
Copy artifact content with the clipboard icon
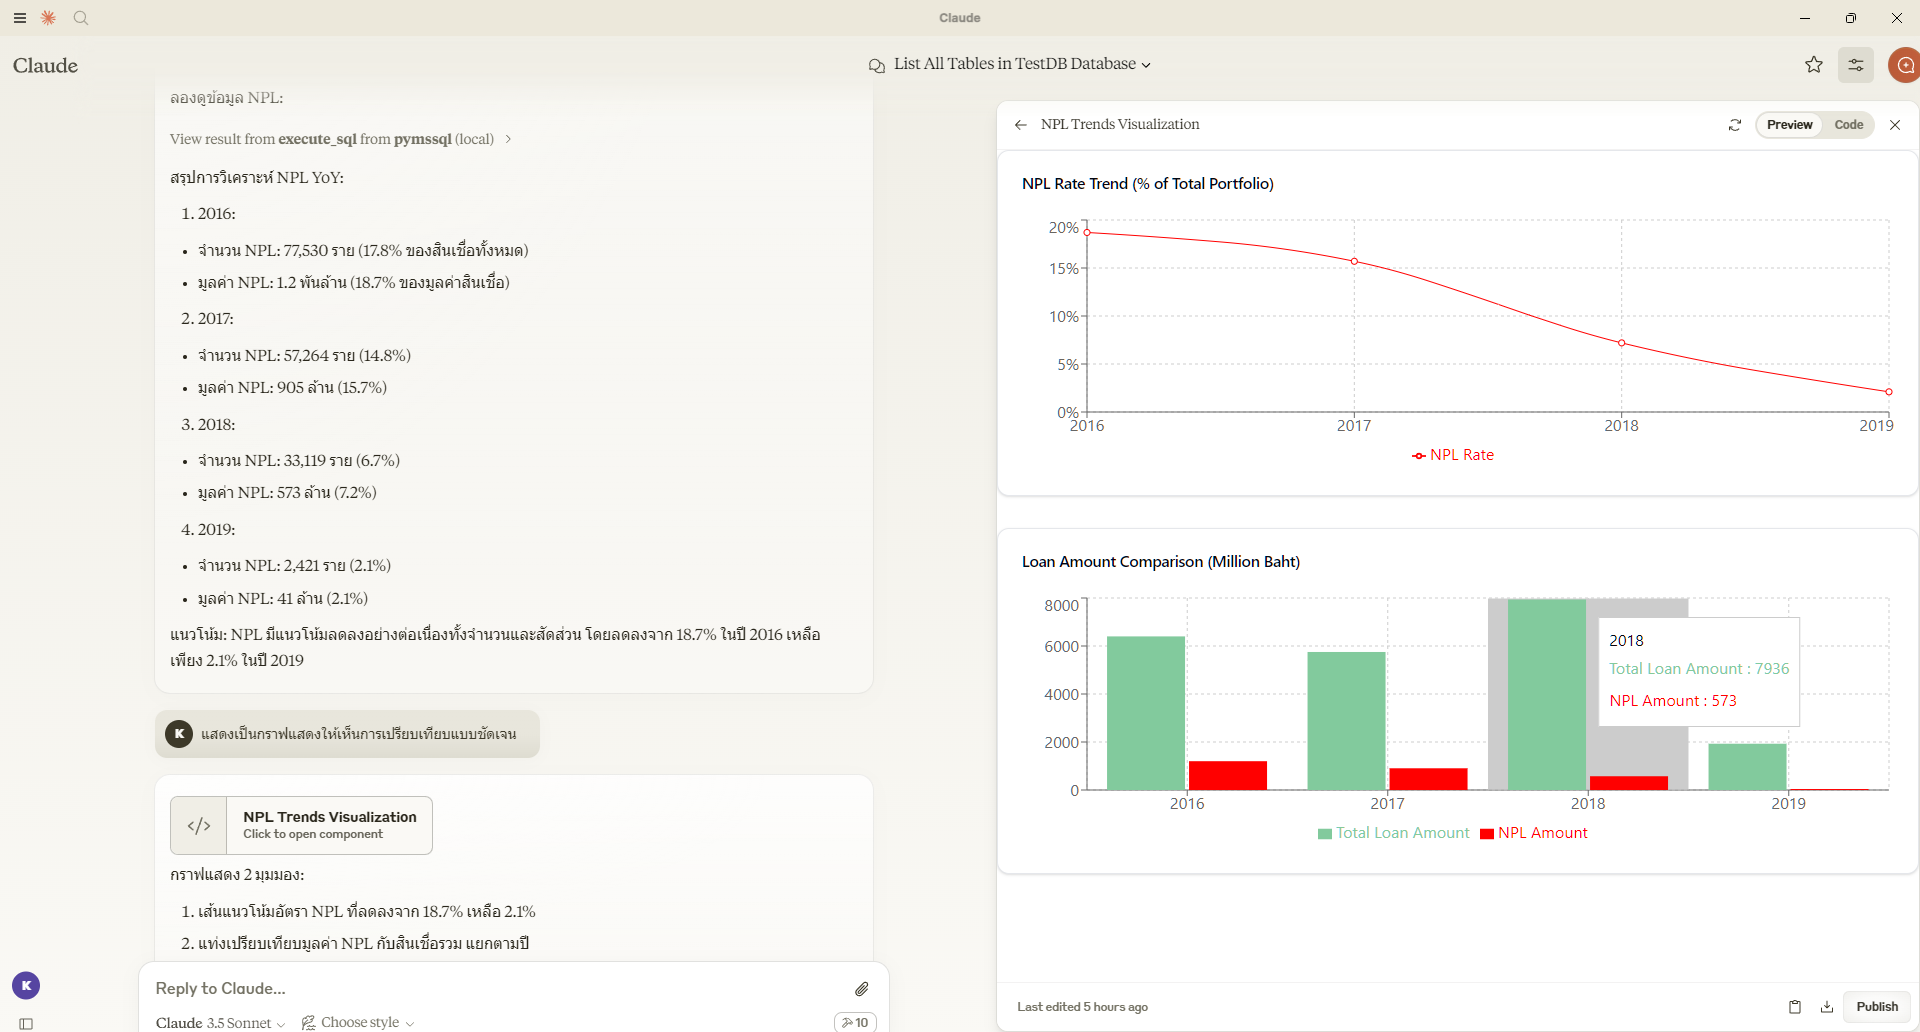[x=1795, y=1007]
